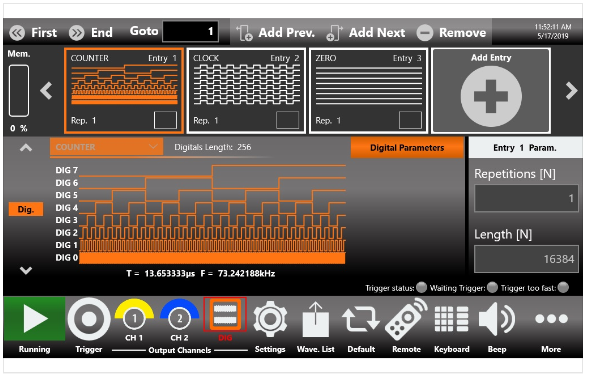Show previous entries with left arrow
The height and width of the screenshot is (374, 591).
(46, 90)
